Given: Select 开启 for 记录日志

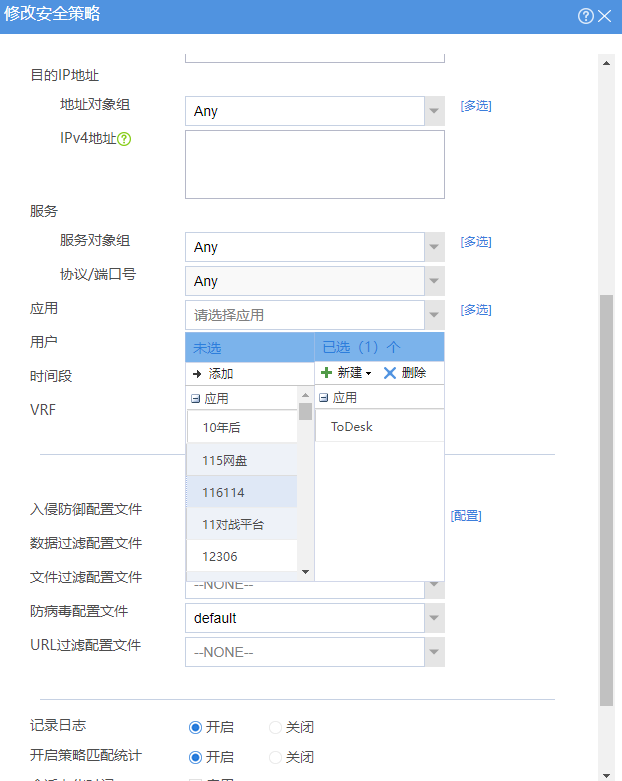Looking at the screenshot, I should (196, 727).
